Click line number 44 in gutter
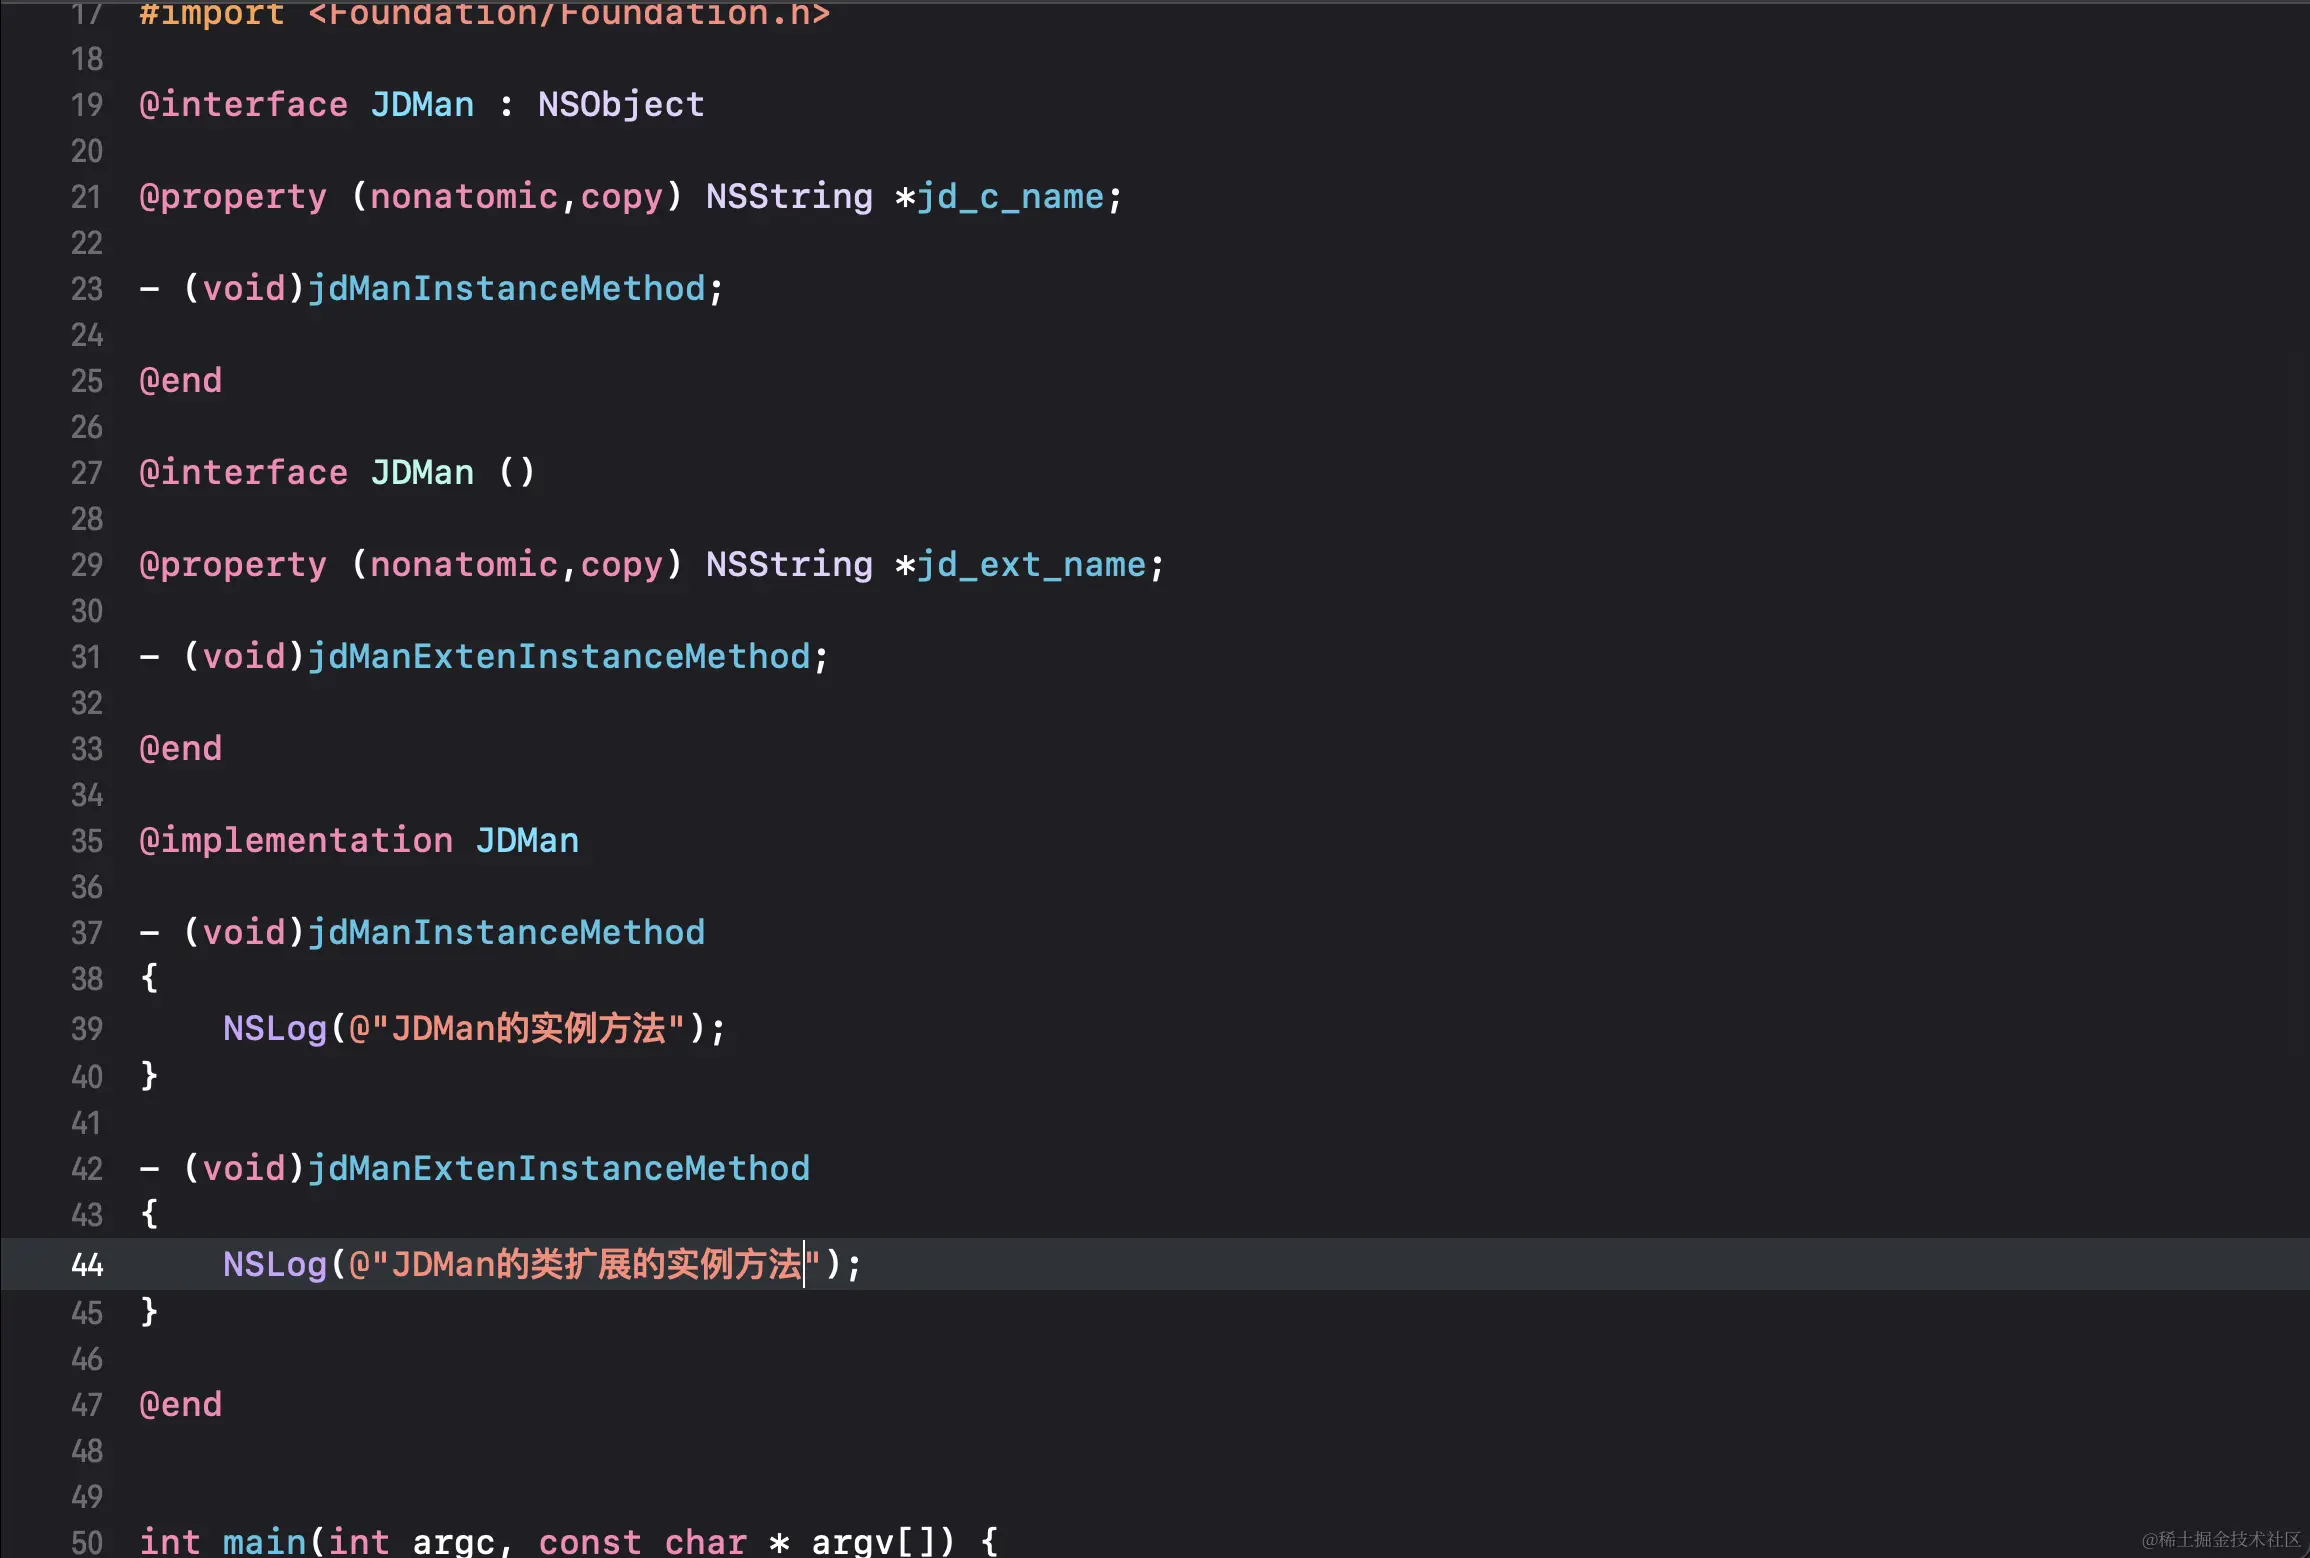Viewport: 2310px width, 1558px height. 87,1265
